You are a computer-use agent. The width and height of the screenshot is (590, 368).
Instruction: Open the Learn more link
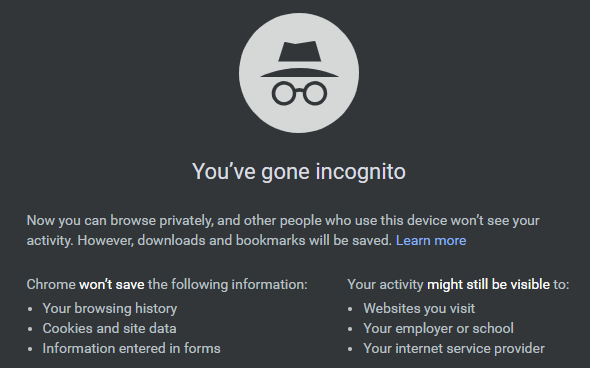click(x=431, y=240)
